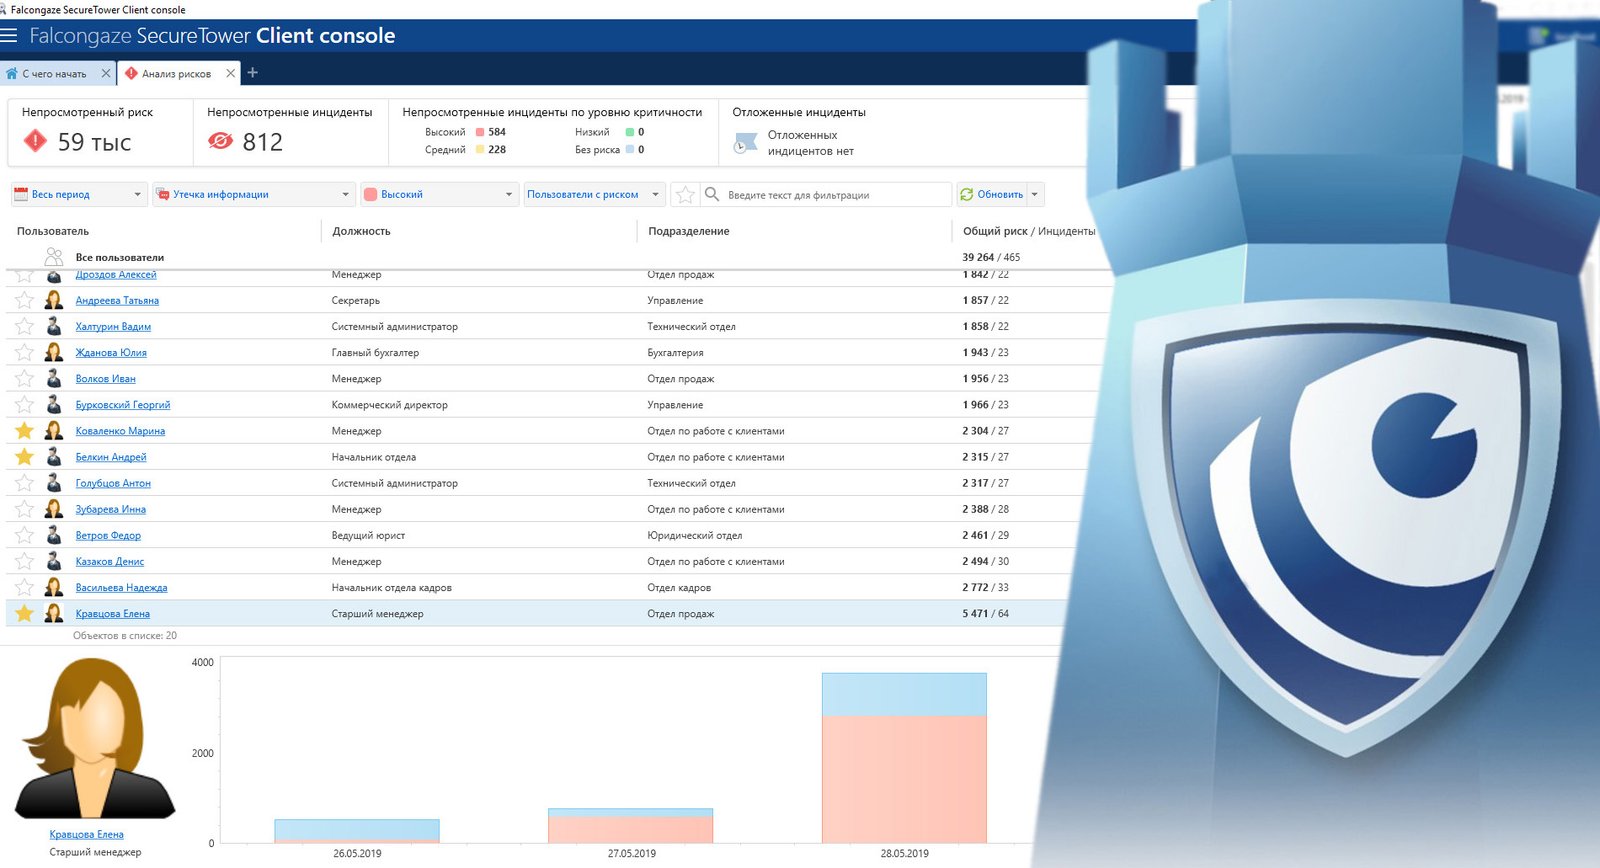This screenshot has height=868, width=1600.
Task: Close the 'Анализ рисков' tab
Action: click(x=231, y=73)
